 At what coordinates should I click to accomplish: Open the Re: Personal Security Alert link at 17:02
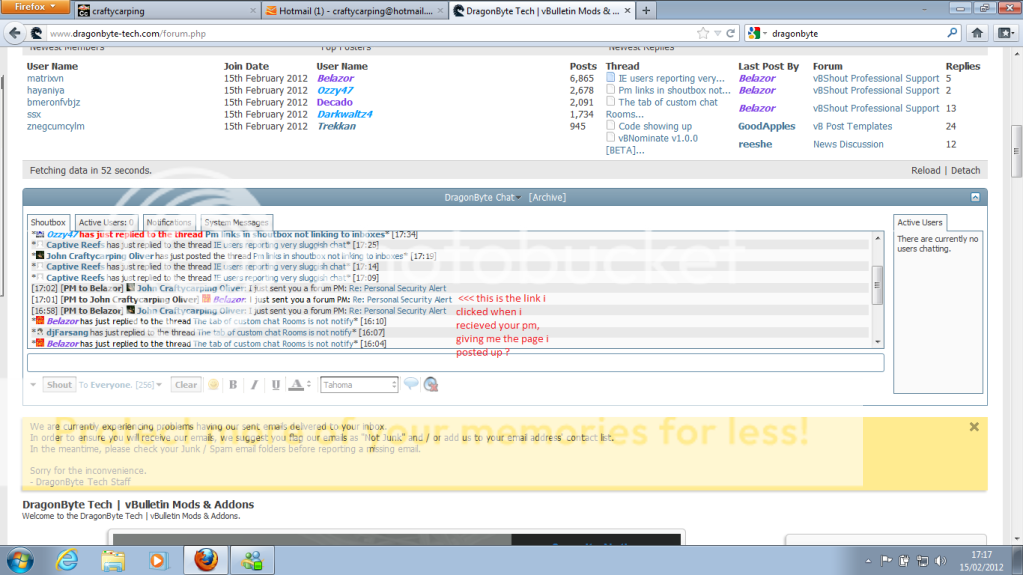pyautogui.click(x=399, y=288)
